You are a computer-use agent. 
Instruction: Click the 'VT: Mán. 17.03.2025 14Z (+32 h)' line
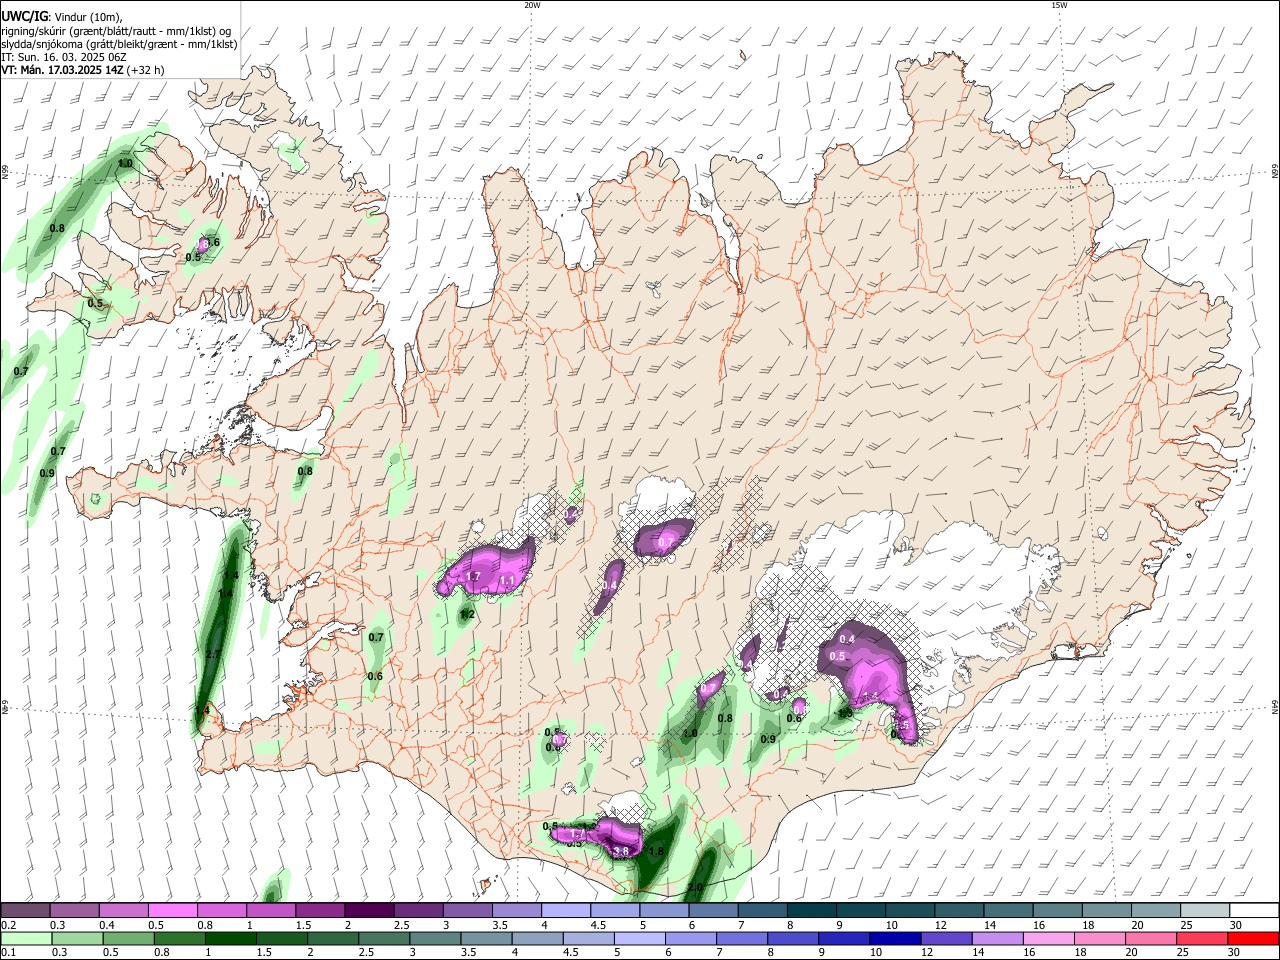tap(83, 70)
